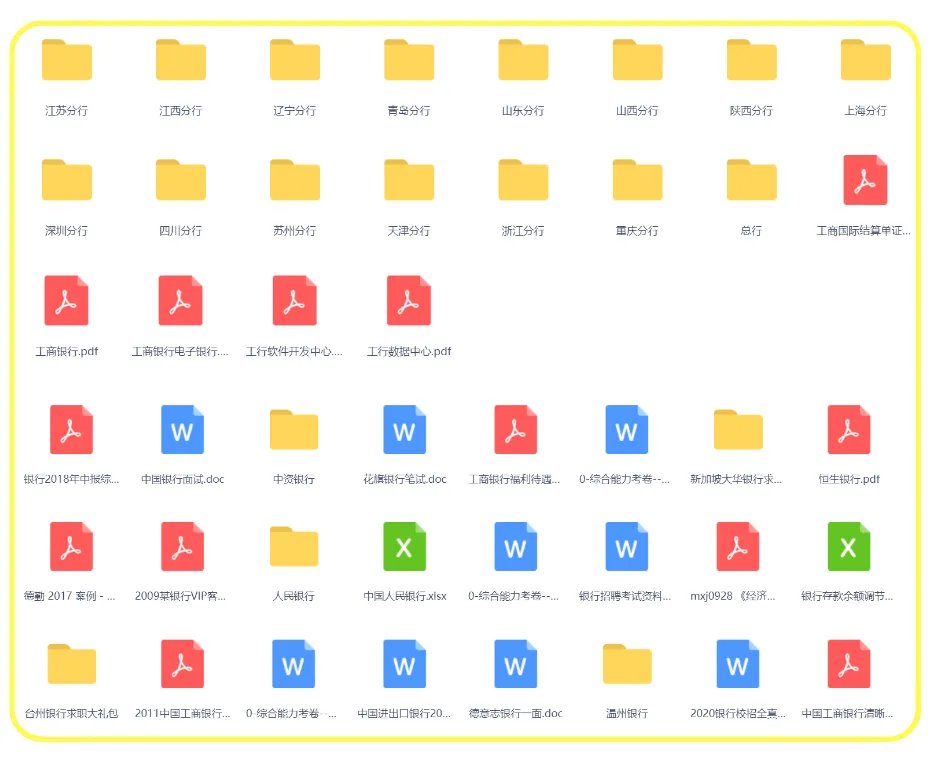Open the 银行2018年中报综 PDF icon
928x757 pixels.
(72, 430)
